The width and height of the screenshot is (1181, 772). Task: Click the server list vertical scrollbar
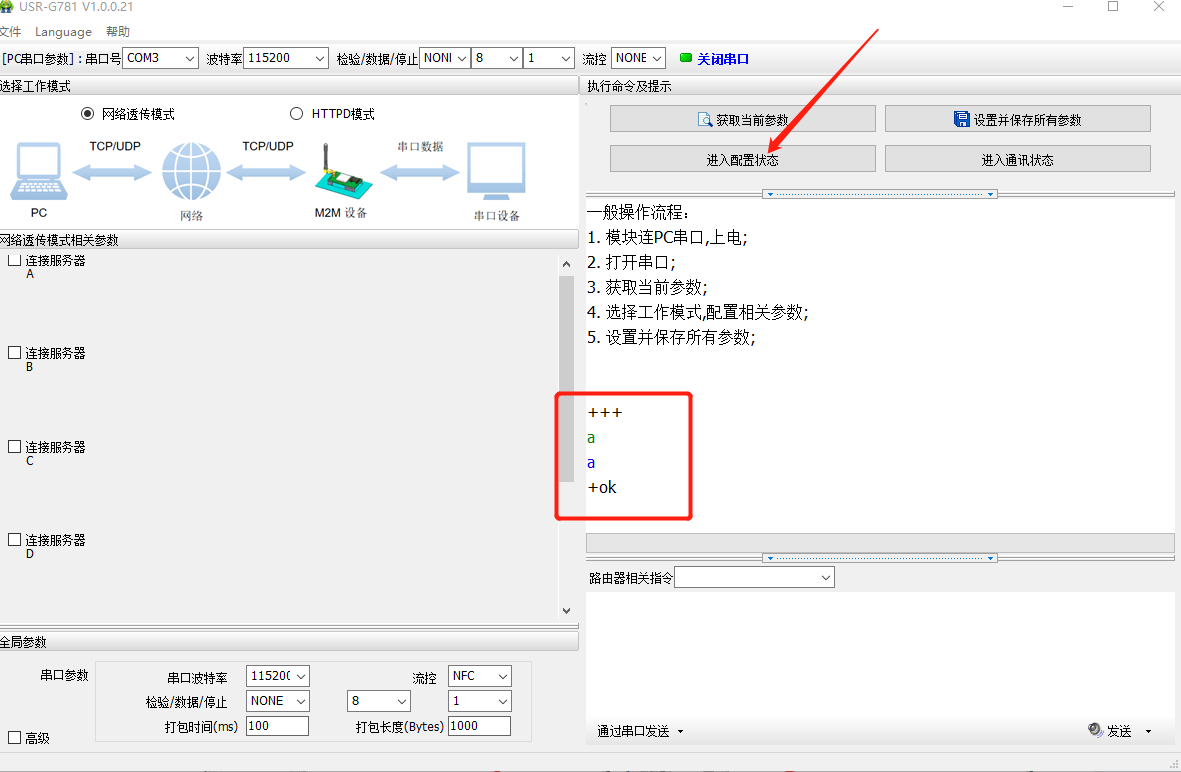[567, 380]
